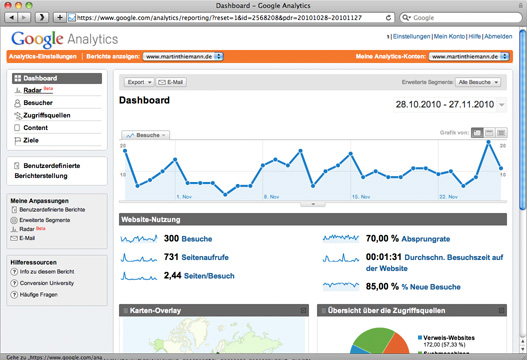
Task: Open the Analytics-Einstellungen link
Action: 43,56
